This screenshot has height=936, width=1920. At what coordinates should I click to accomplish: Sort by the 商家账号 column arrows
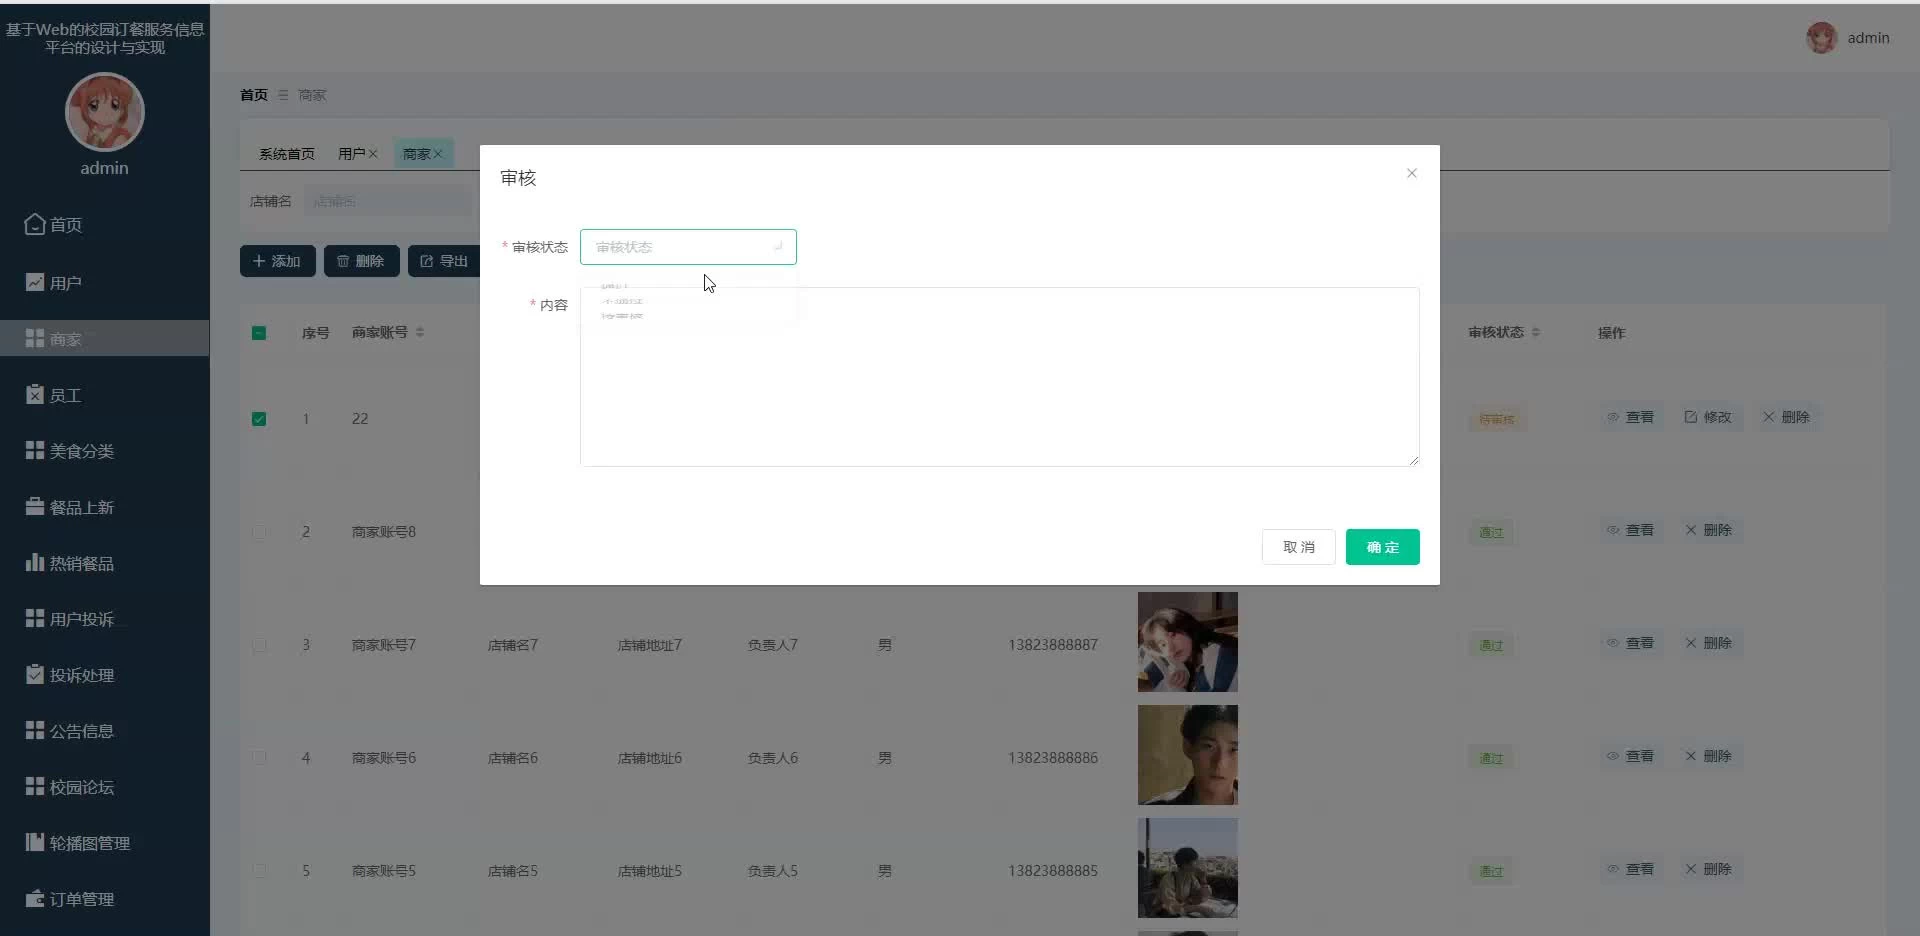420,332
